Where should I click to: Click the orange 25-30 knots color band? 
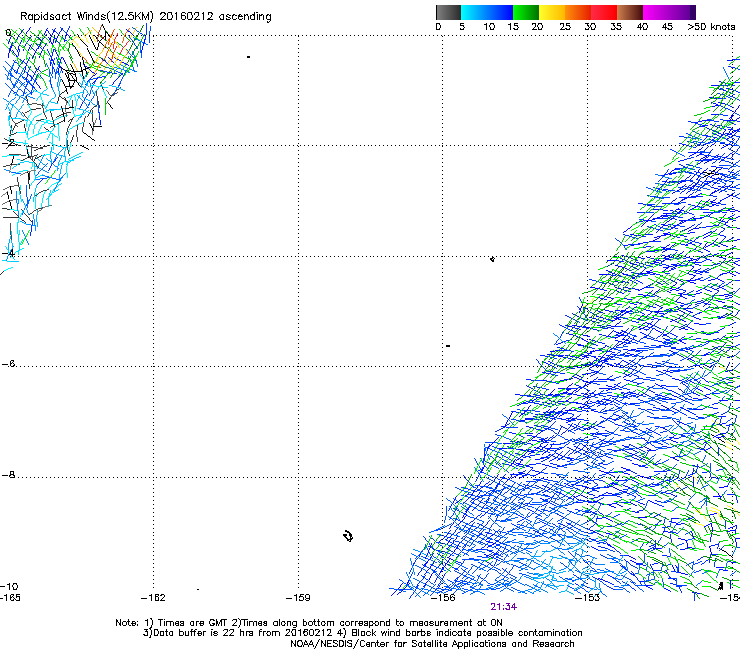pos(578,12)
